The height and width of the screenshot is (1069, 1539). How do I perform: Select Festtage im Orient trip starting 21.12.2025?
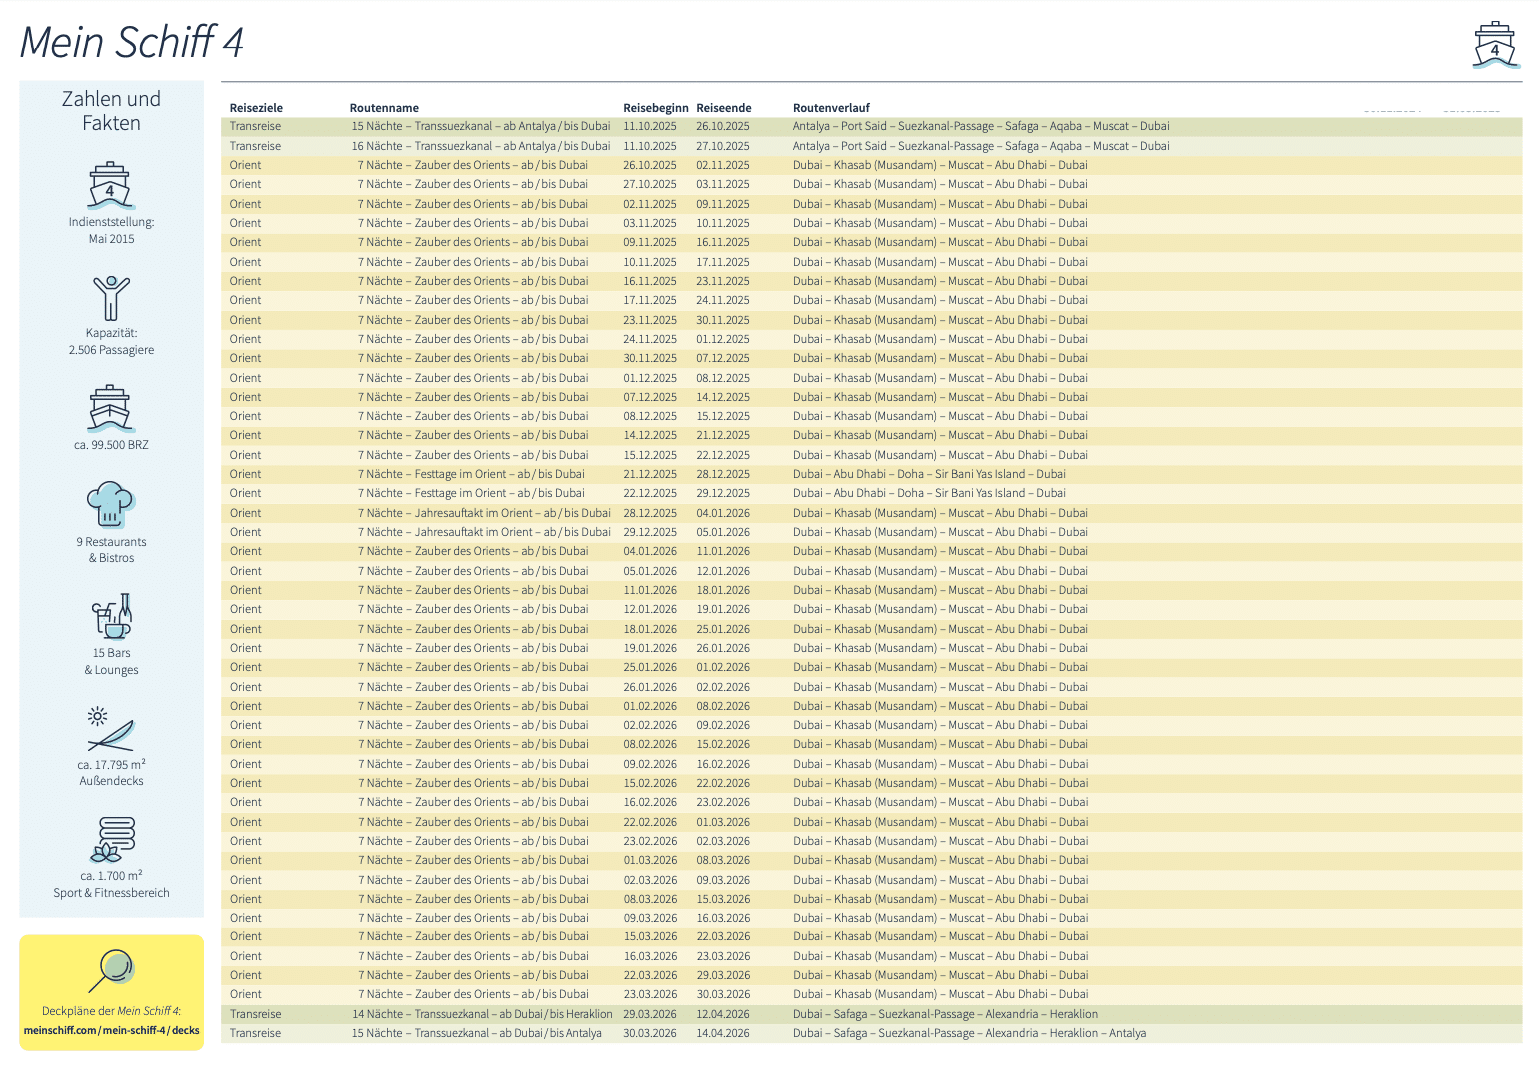click(471, 474)
